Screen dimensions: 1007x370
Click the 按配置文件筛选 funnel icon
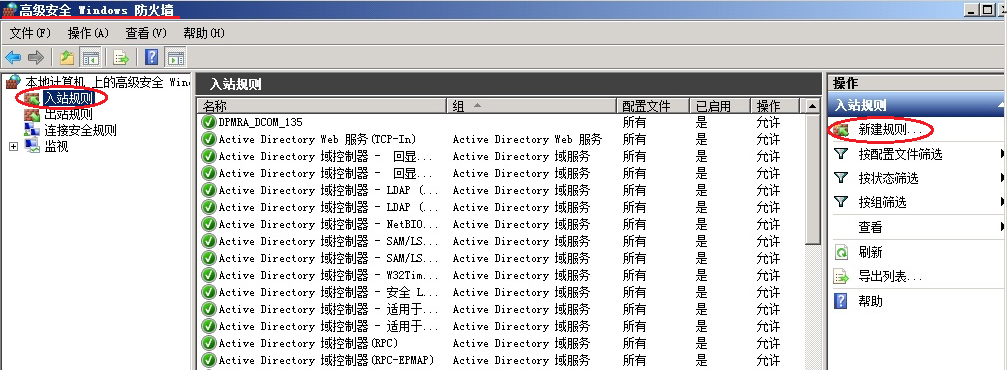click(841, 154)
